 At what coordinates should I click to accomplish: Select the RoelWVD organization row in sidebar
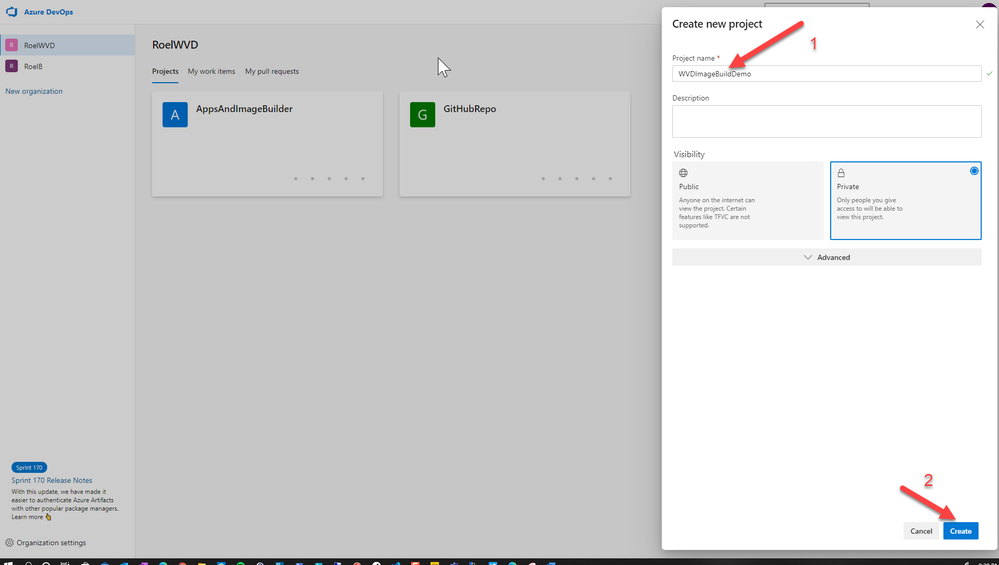click(68, 45)
